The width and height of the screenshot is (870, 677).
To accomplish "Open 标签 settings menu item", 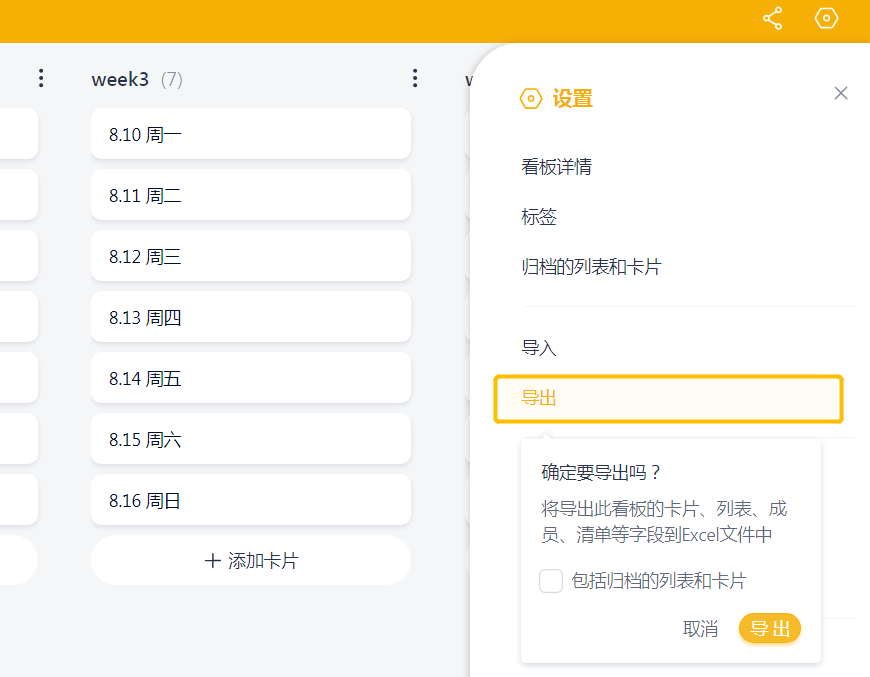I will 539,217.
